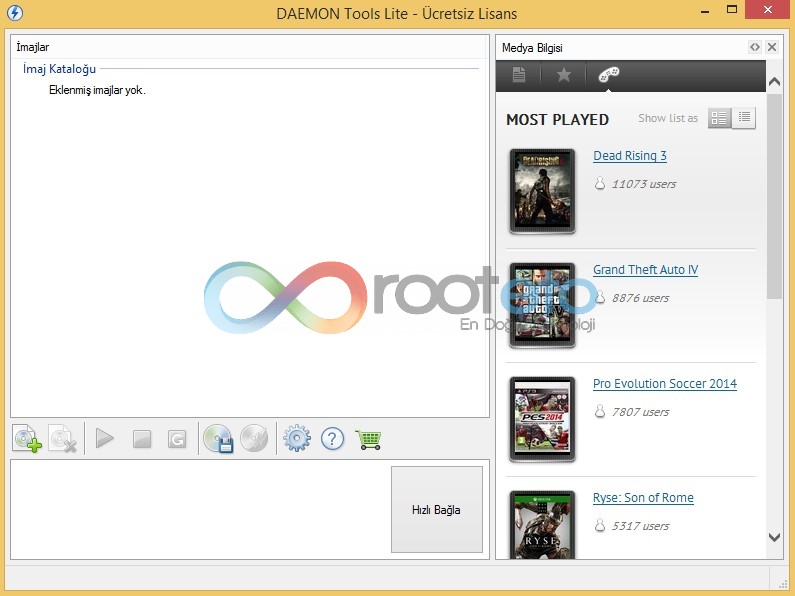Open the Grand Theft Auto IV link
Viewport: 795px width, 596px height.
pos(645,270)
